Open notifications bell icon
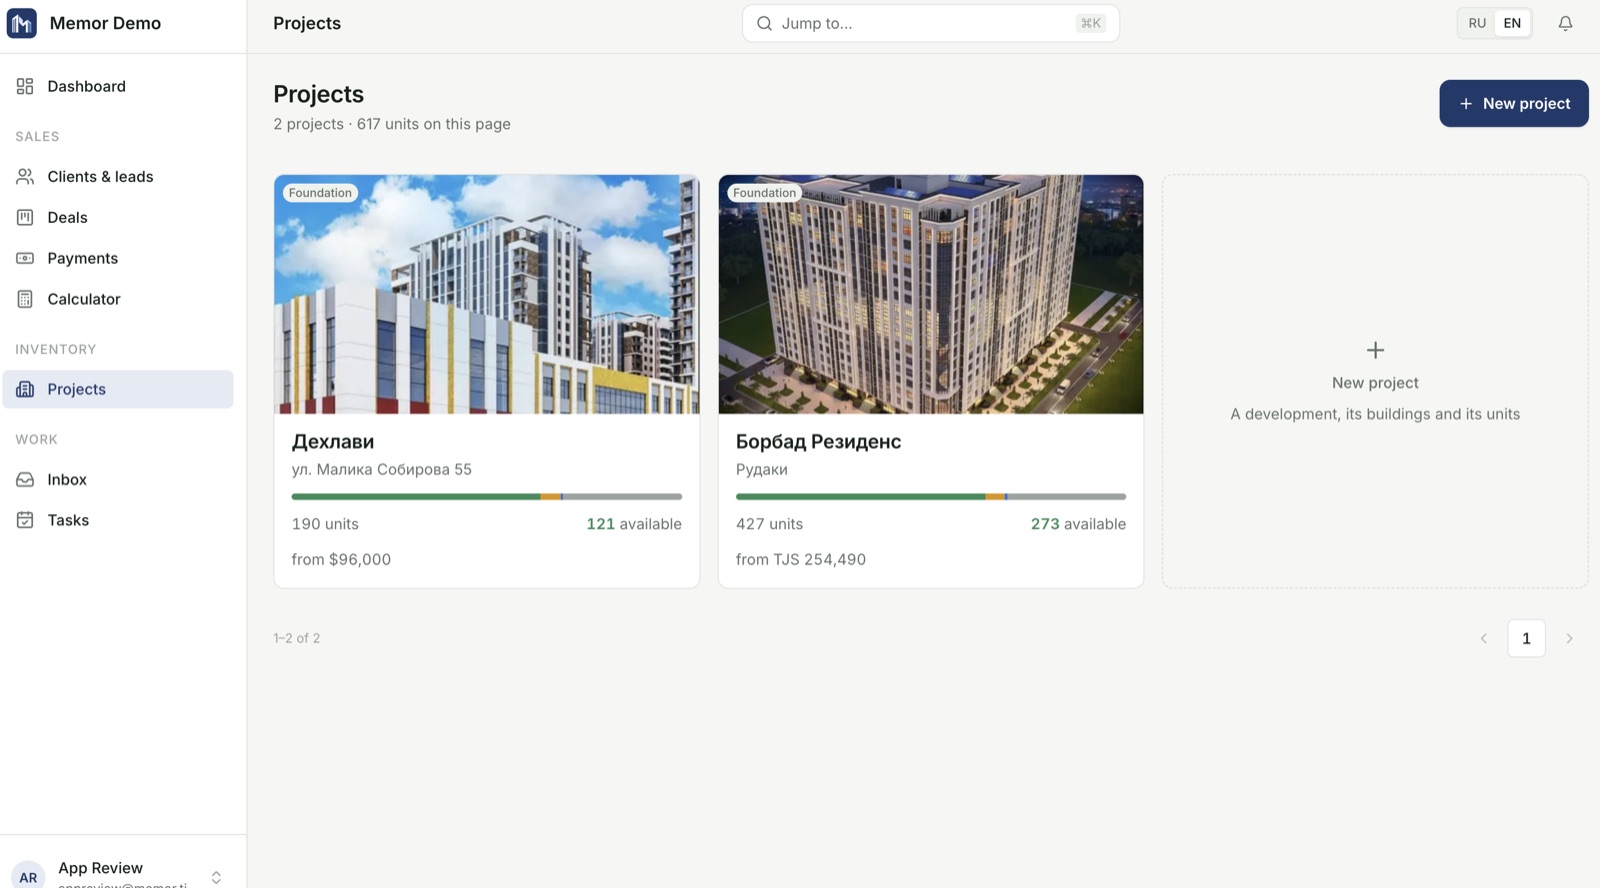Image resolution: width=1600 pixels, height=888 pixels. point(1565,23)
